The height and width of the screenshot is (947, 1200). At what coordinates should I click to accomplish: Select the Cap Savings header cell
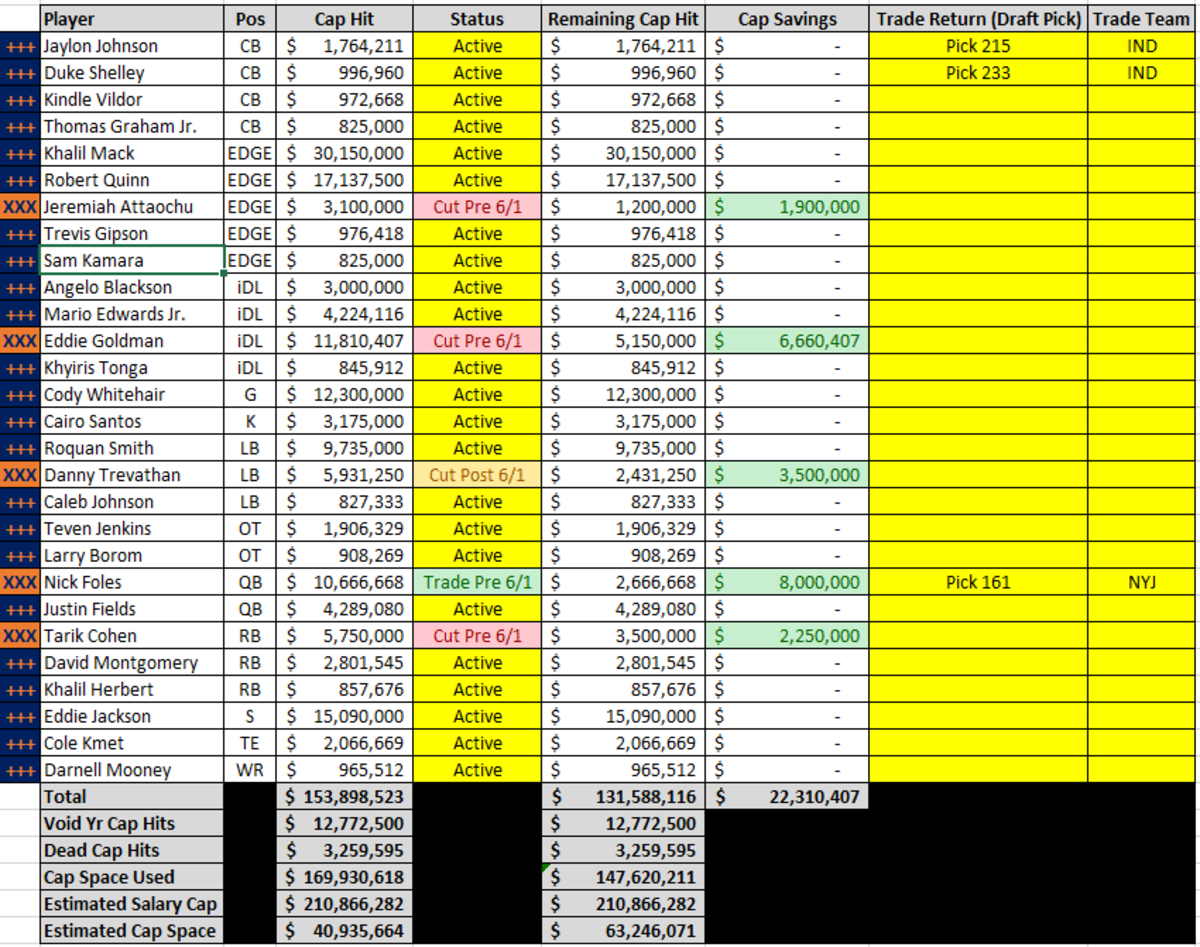point(787,19)
